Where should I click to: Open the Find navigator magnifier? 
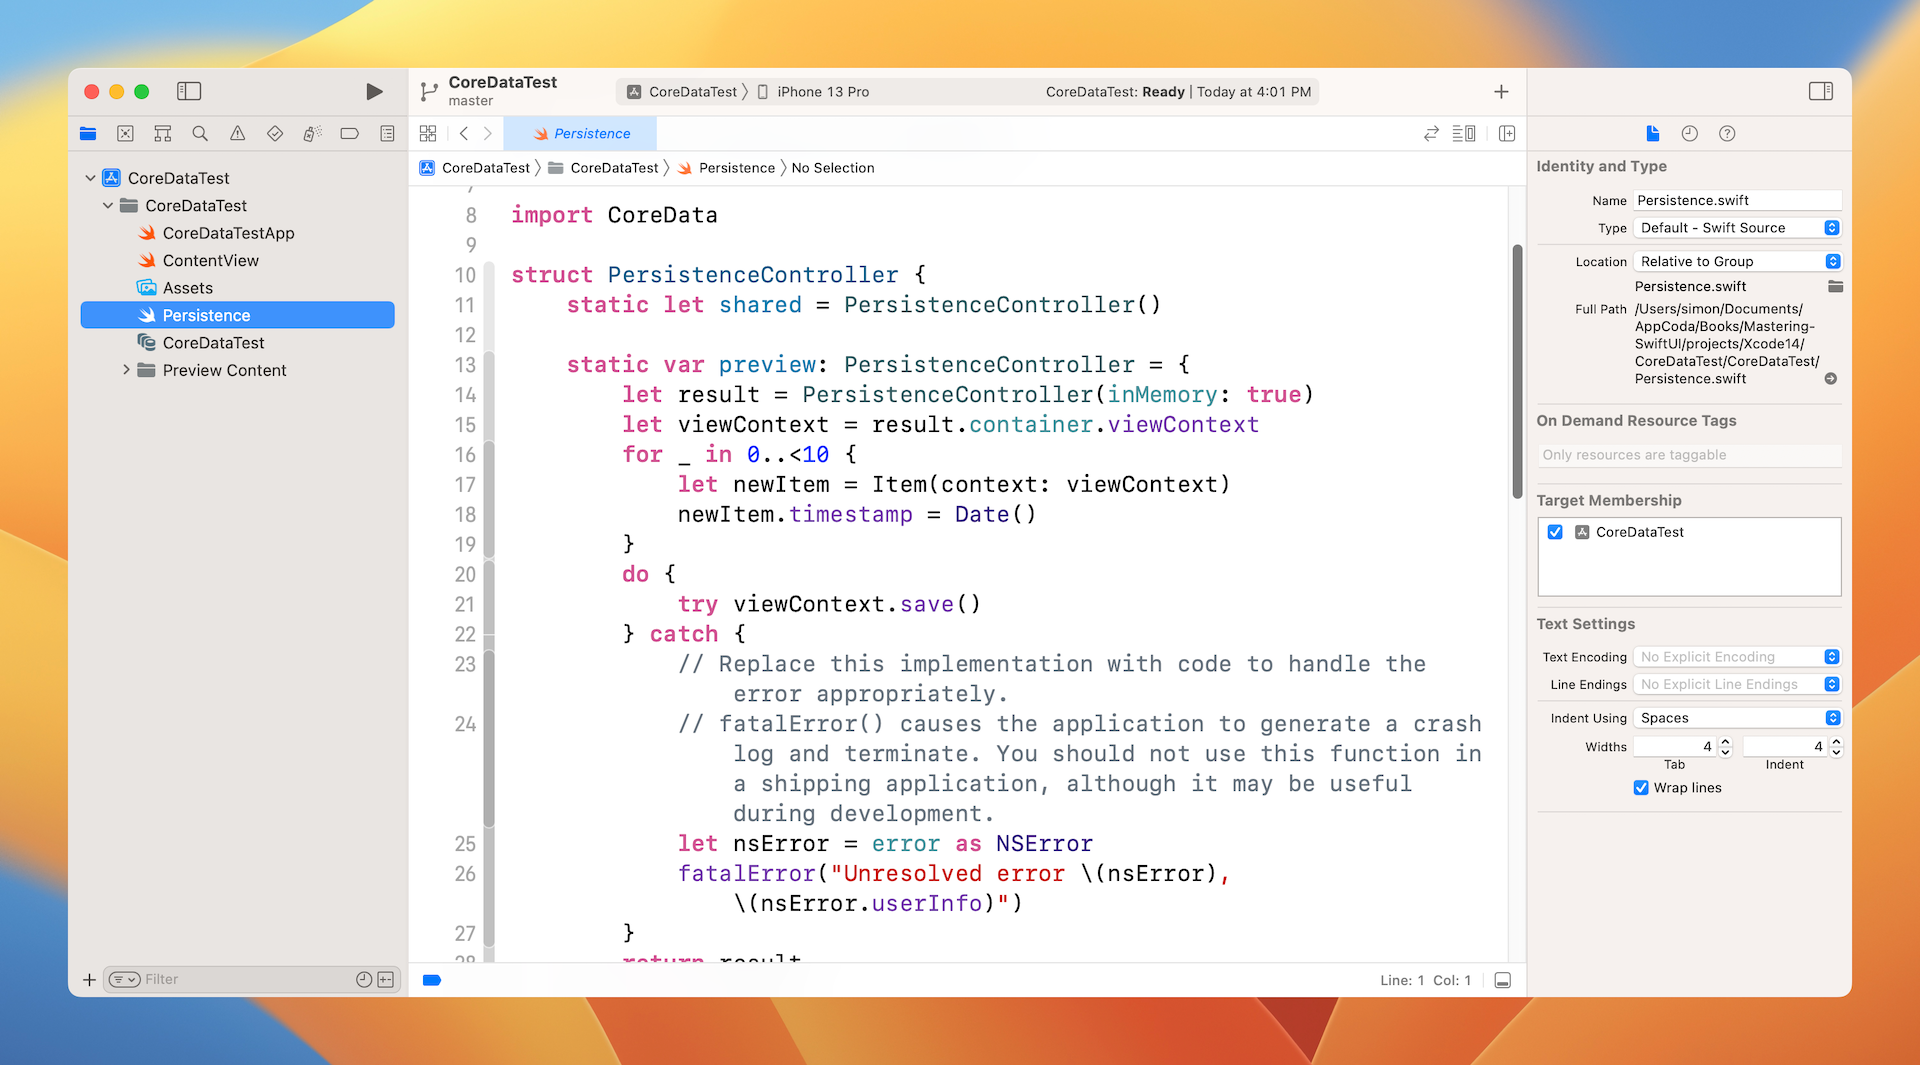pyautogui.click(x=199, y=133)
